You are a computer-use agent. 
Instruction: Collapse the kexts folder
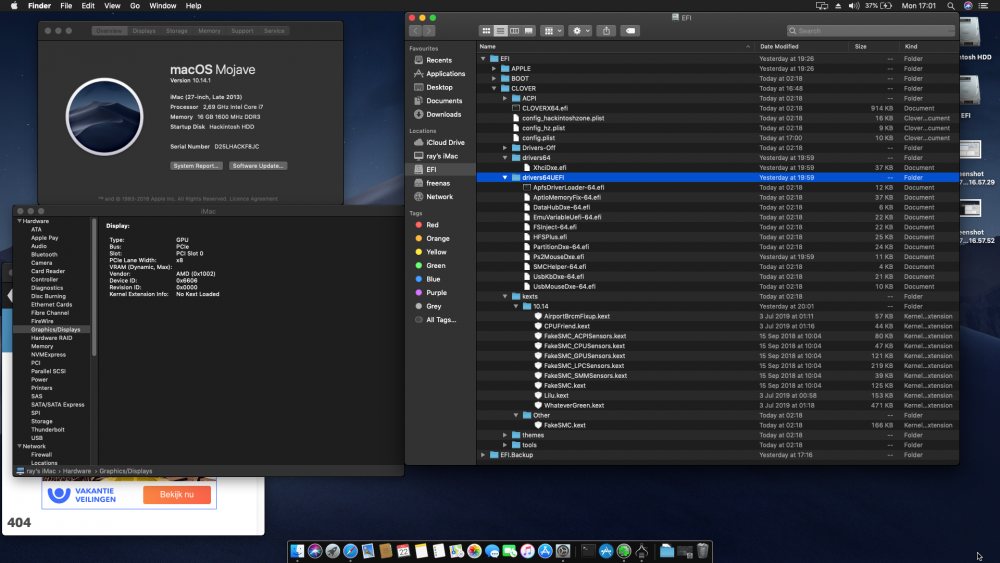click(504, 296)
